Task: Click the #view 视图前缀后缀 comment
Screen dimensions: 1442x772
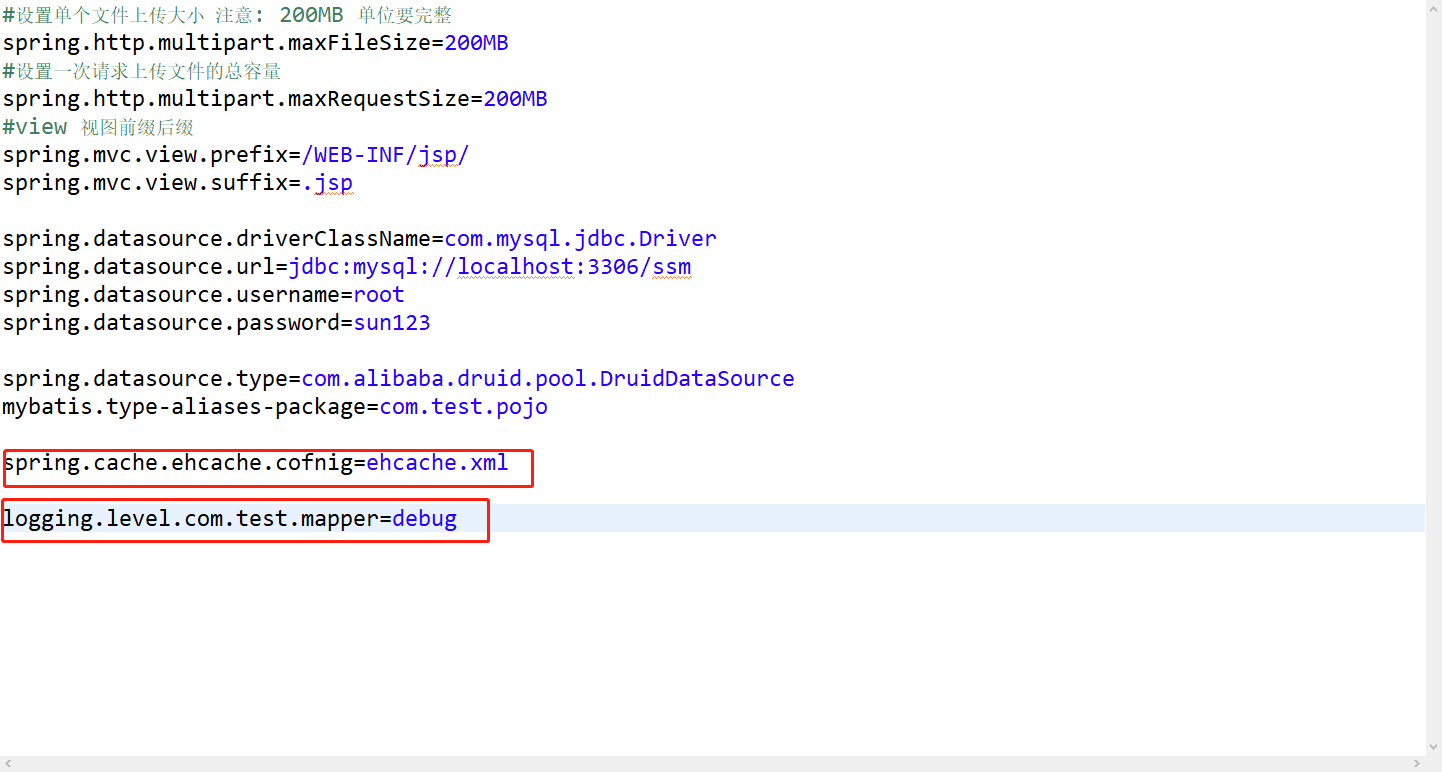Action: [x=98, y=127]
